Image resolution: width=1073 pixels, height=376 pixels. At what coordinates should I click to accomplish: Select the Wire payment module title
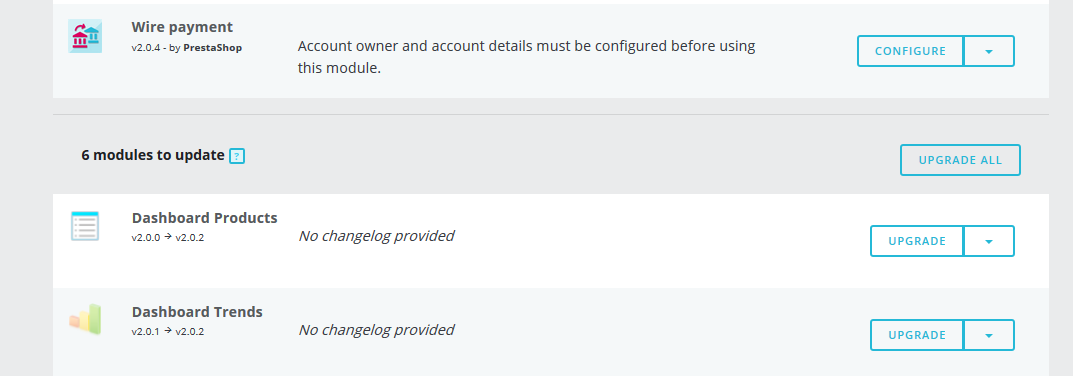click(x=182, y=27)
